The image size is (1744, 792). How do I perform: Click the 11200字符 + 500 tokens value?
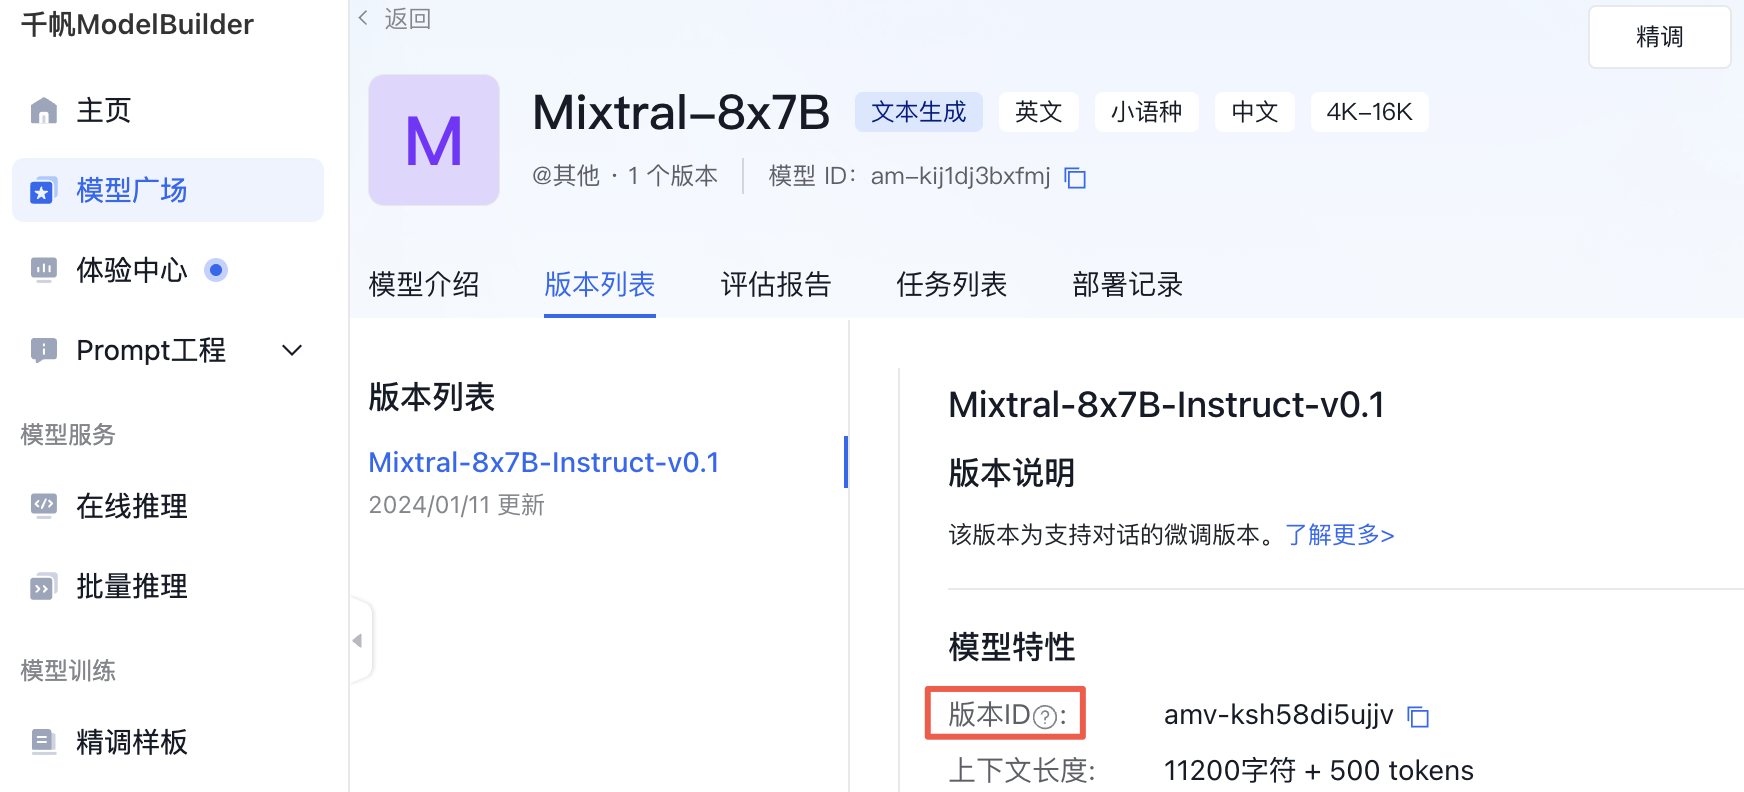click(1319, 771)
